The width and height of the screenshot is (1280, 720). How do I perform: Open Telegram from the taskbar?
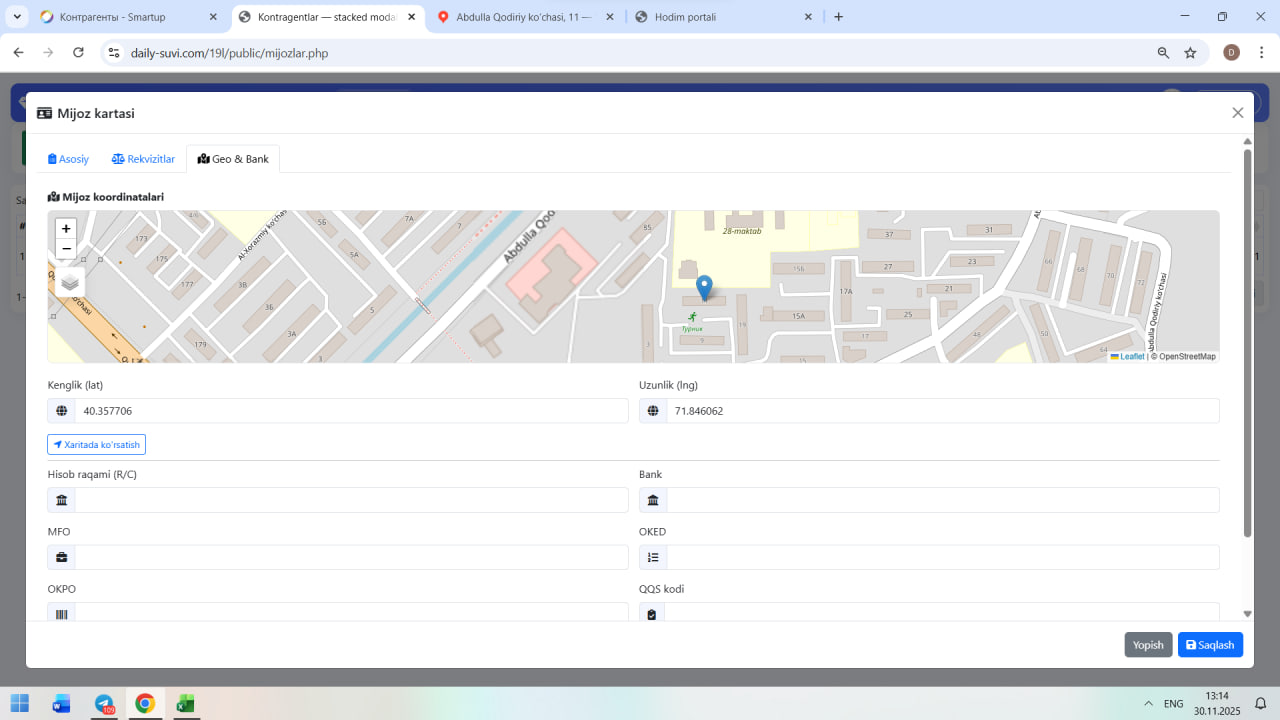click(x=104, y=704)
